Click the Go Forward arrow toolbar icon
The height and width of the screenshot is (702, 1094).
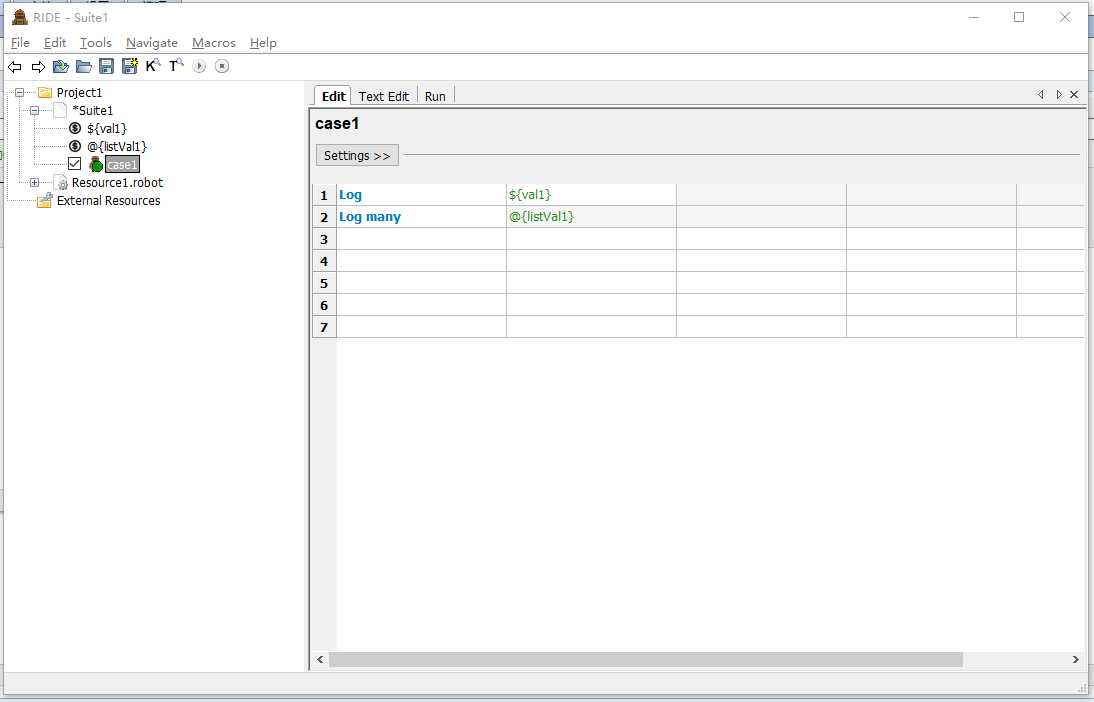coord(38,66)
